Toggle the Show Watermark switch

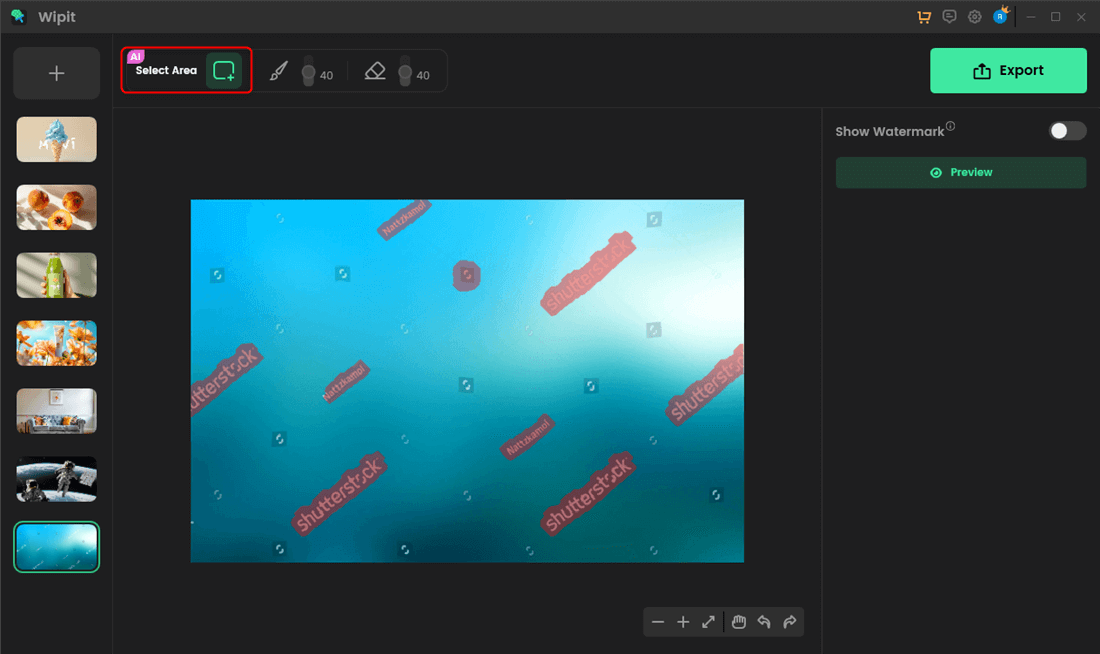pyautogui.click(x=1067, y=131)
